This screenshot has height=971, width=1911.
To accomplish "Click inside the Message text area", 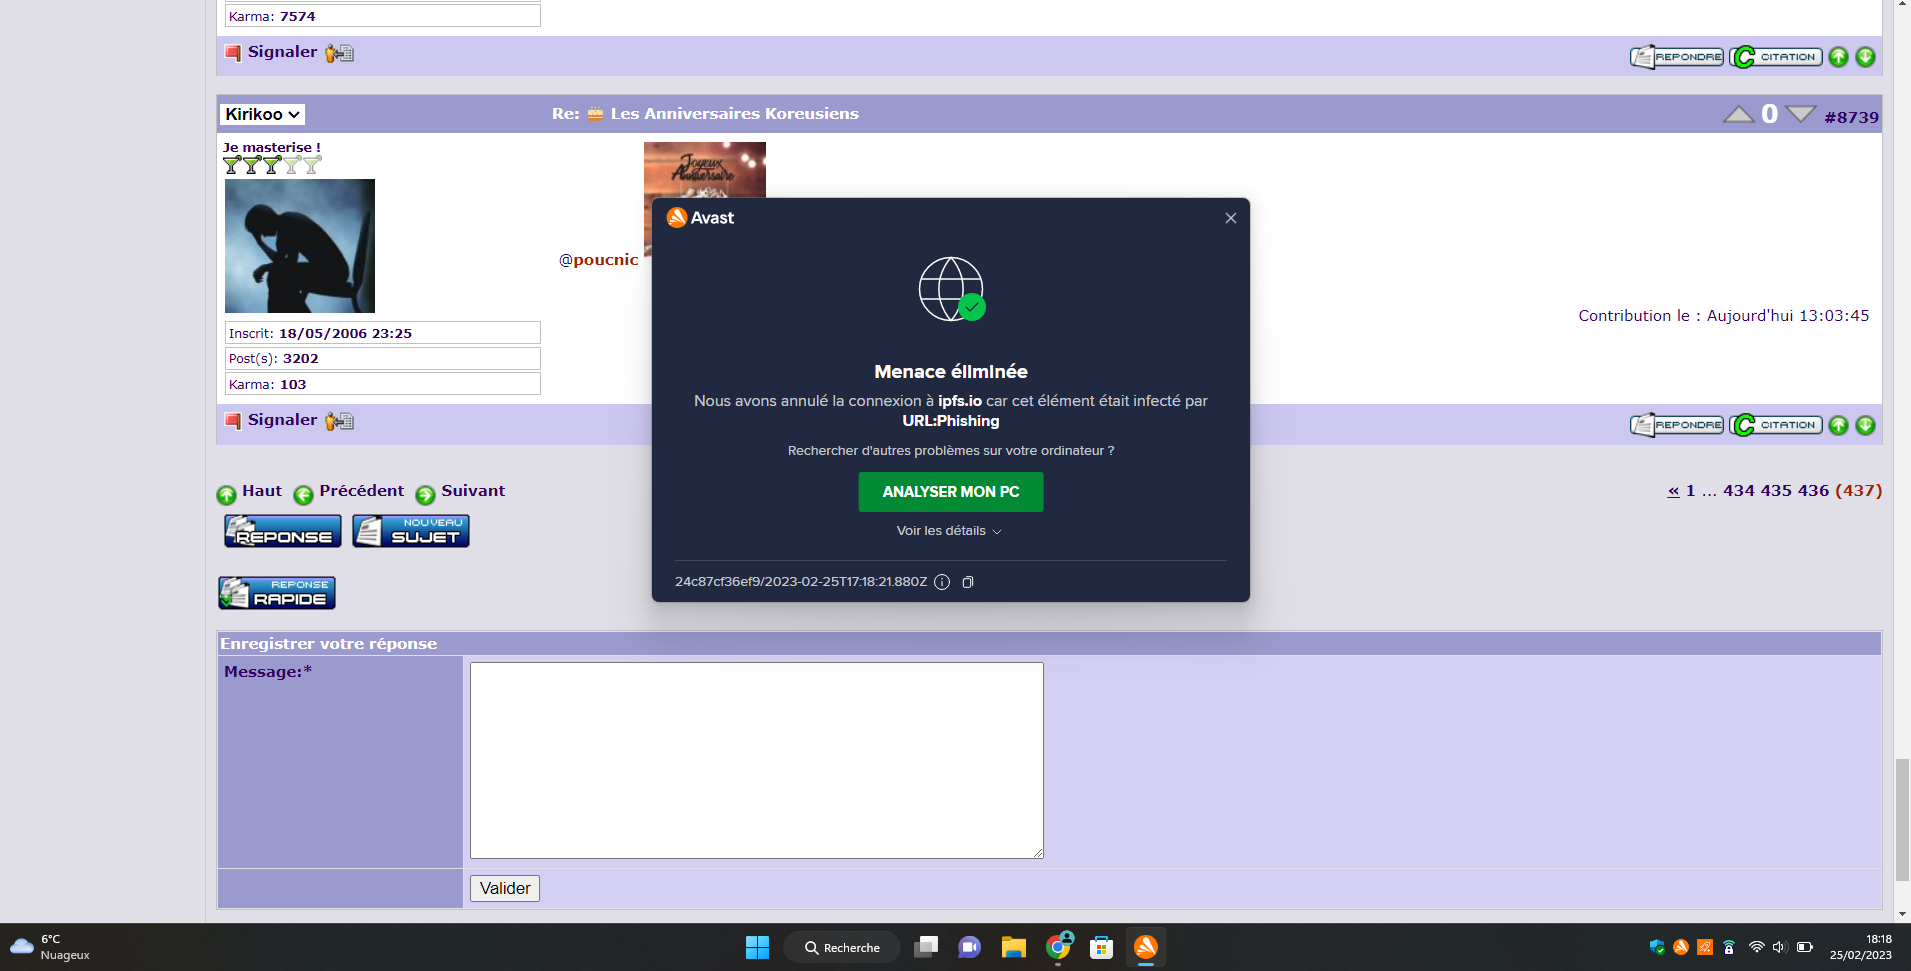I will pyautogui.click(x=756, y=760).
